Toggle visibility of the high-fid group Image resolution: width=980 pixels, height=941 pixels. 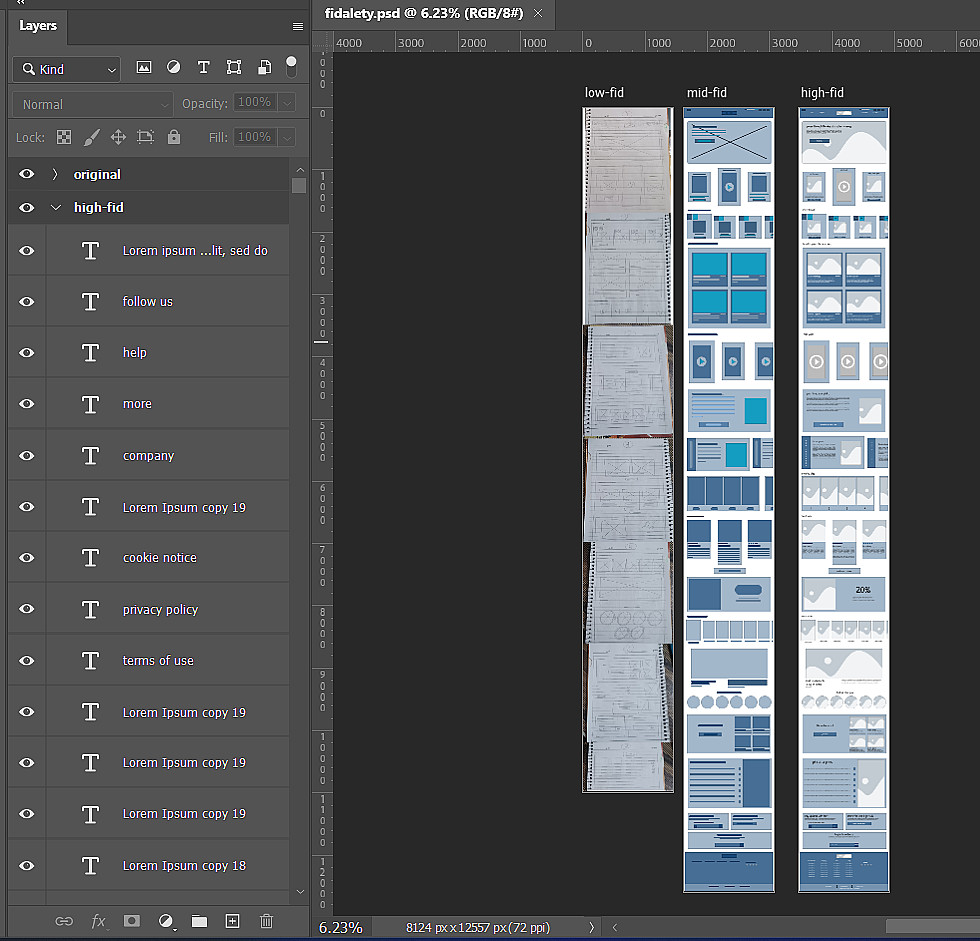[27, 208]
